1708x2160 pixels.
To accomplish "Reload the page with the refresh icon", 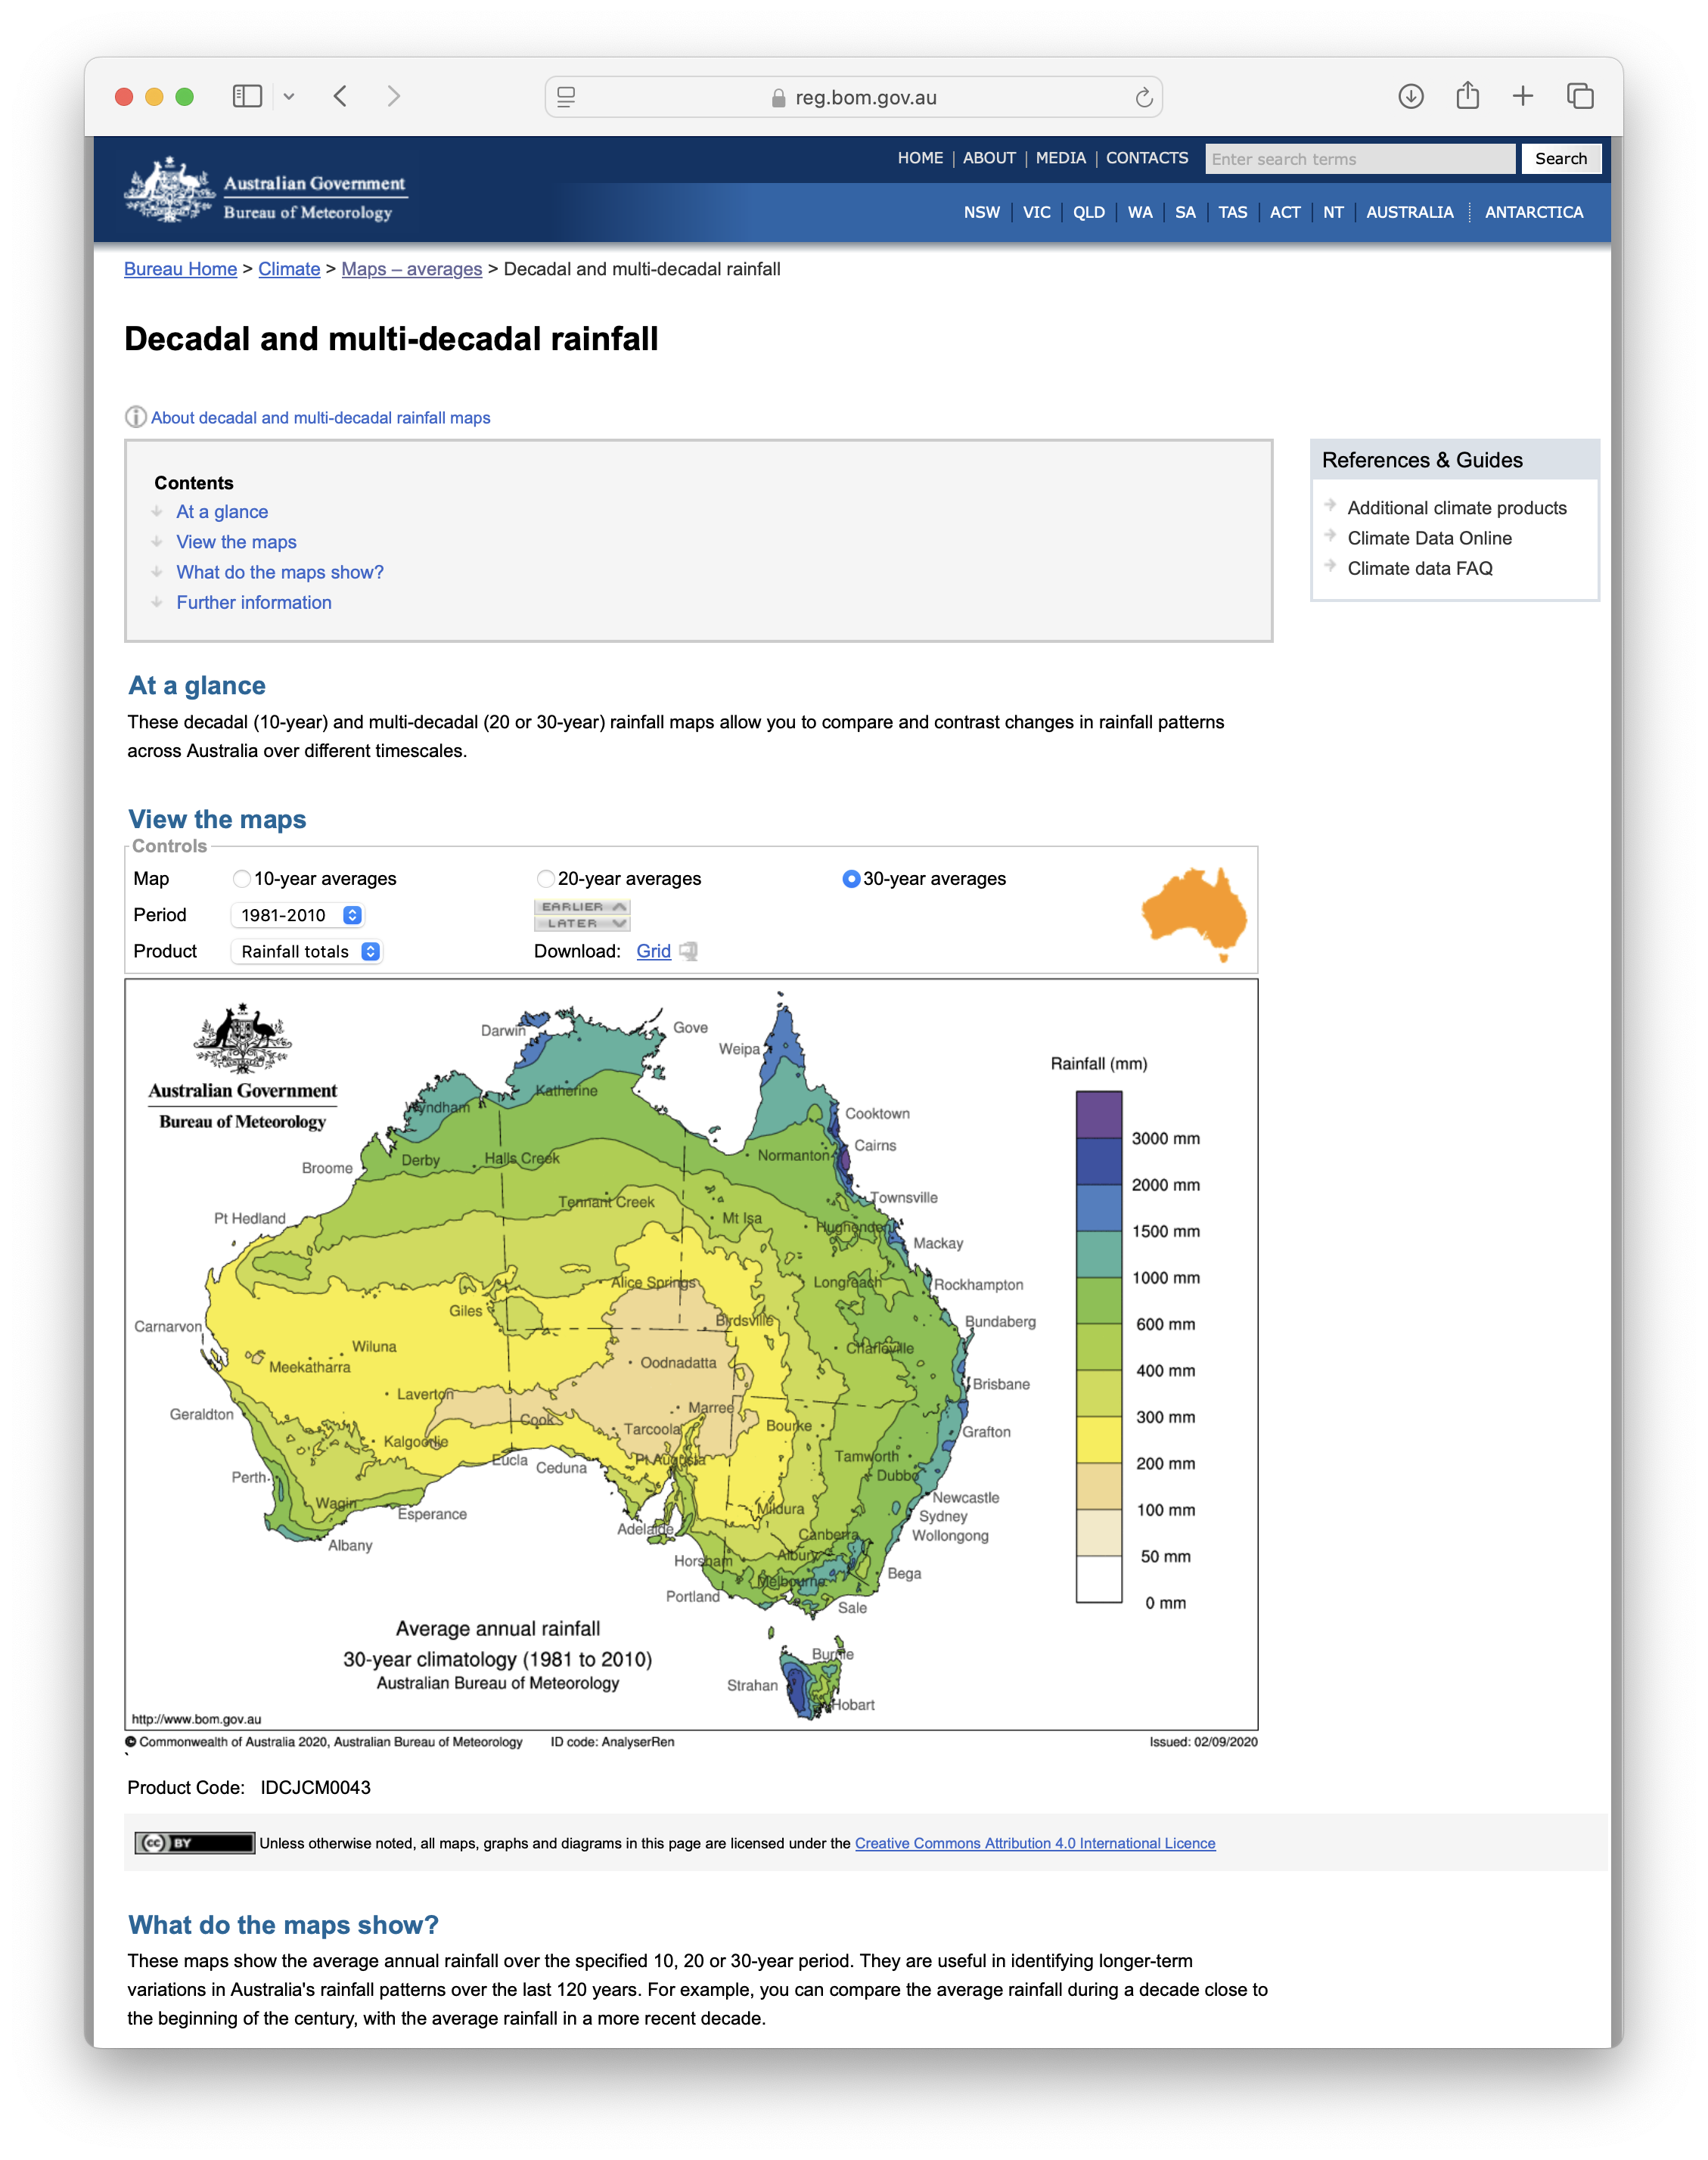I will point(1144,97).
